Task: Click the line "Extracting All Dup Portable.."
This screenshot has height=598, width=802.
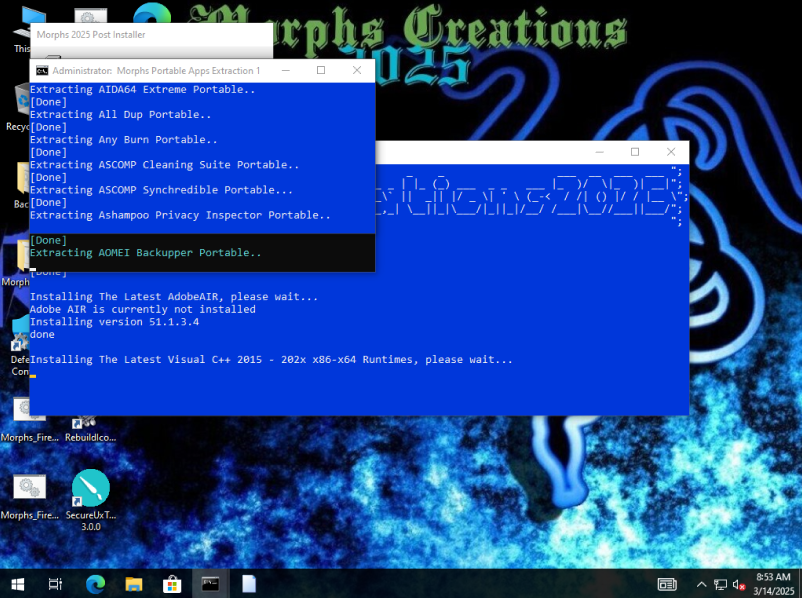Action: click(x=120, y=115)
